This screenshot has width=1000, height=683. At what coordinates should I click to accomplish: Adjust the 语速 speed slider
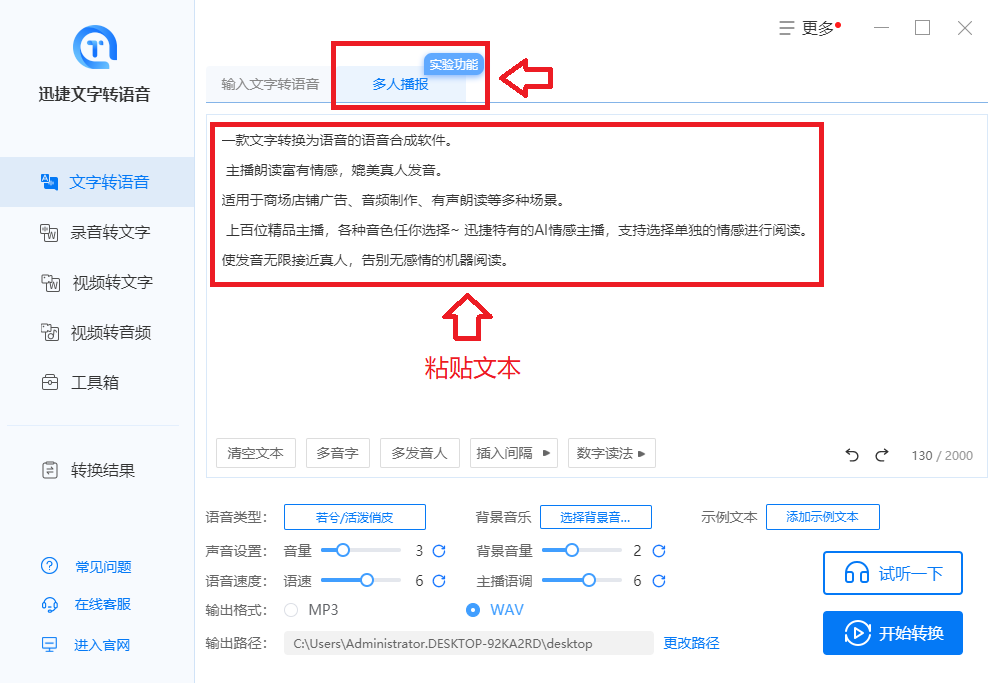[x=360, y=580]
